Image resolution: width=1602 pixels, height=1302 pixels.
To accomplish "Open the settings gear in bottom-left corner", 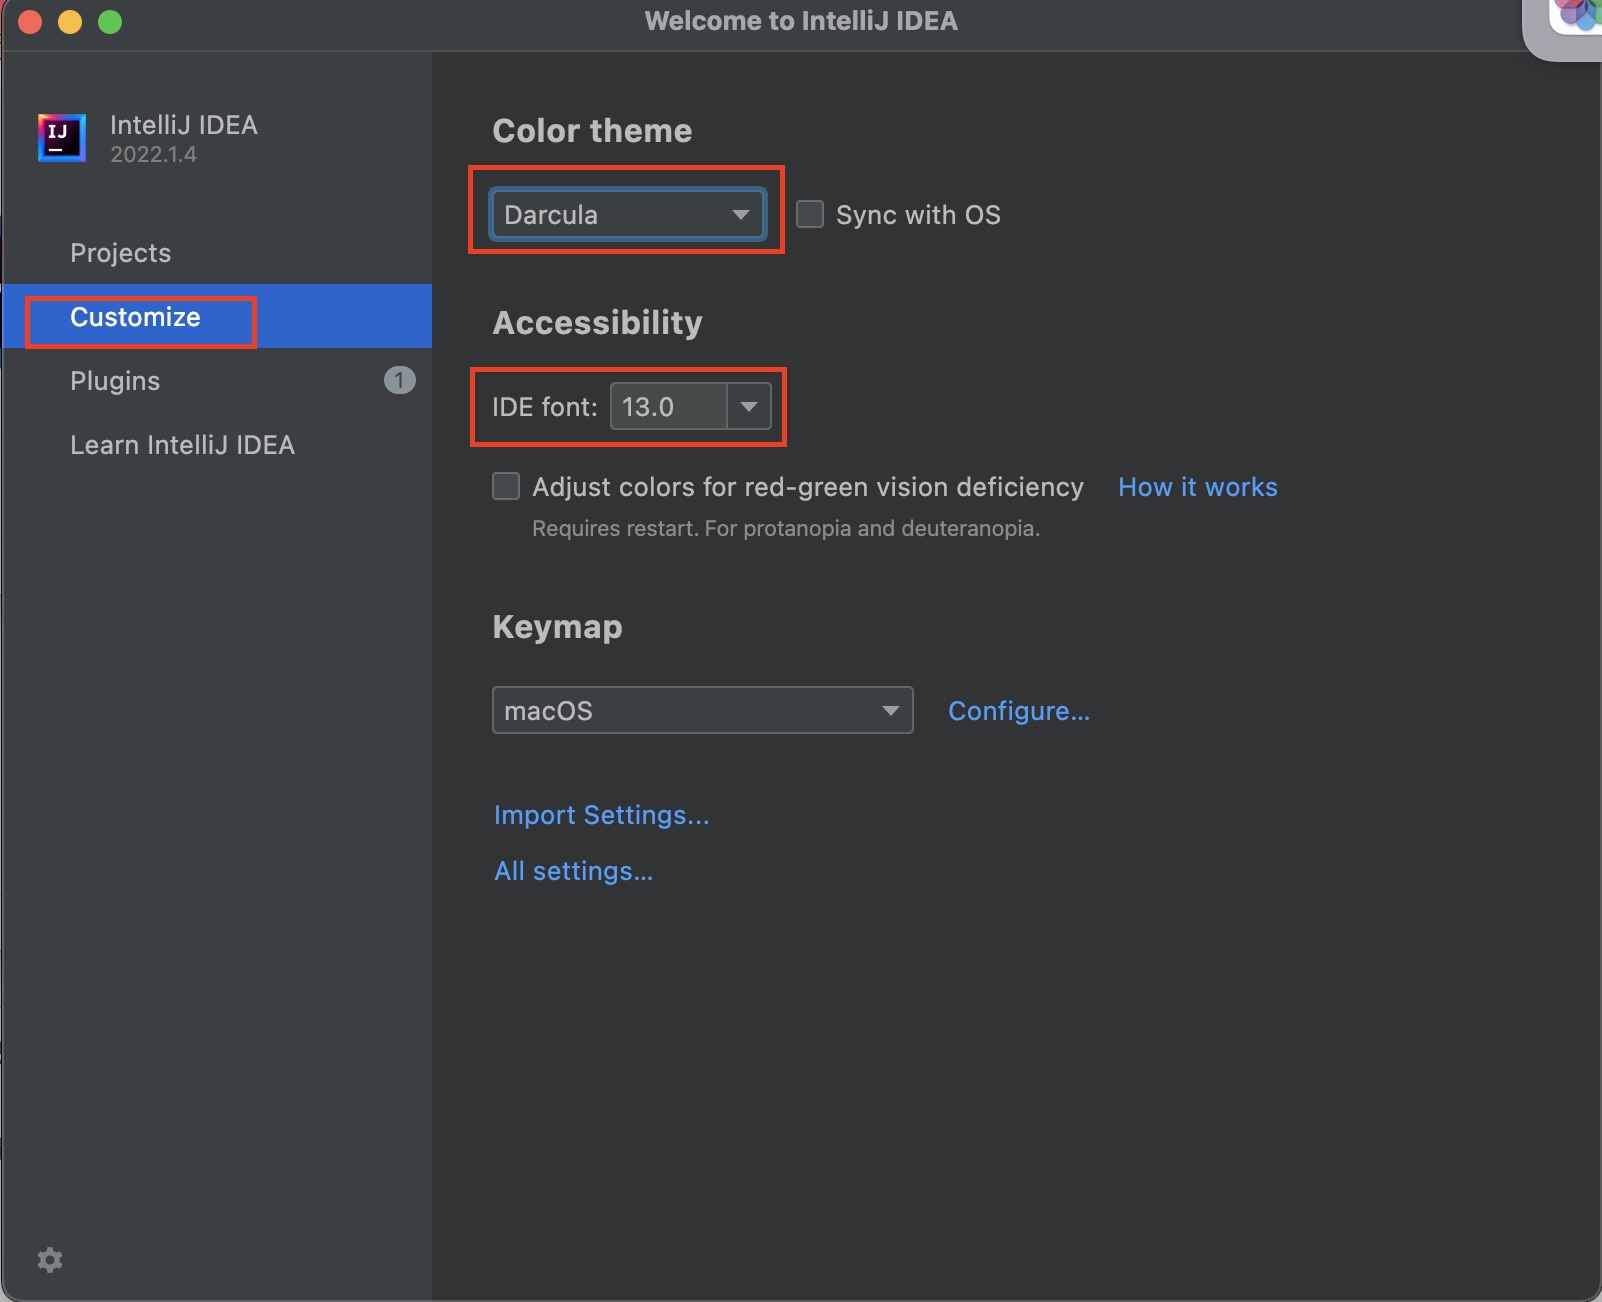I will tap(50, 1260).
